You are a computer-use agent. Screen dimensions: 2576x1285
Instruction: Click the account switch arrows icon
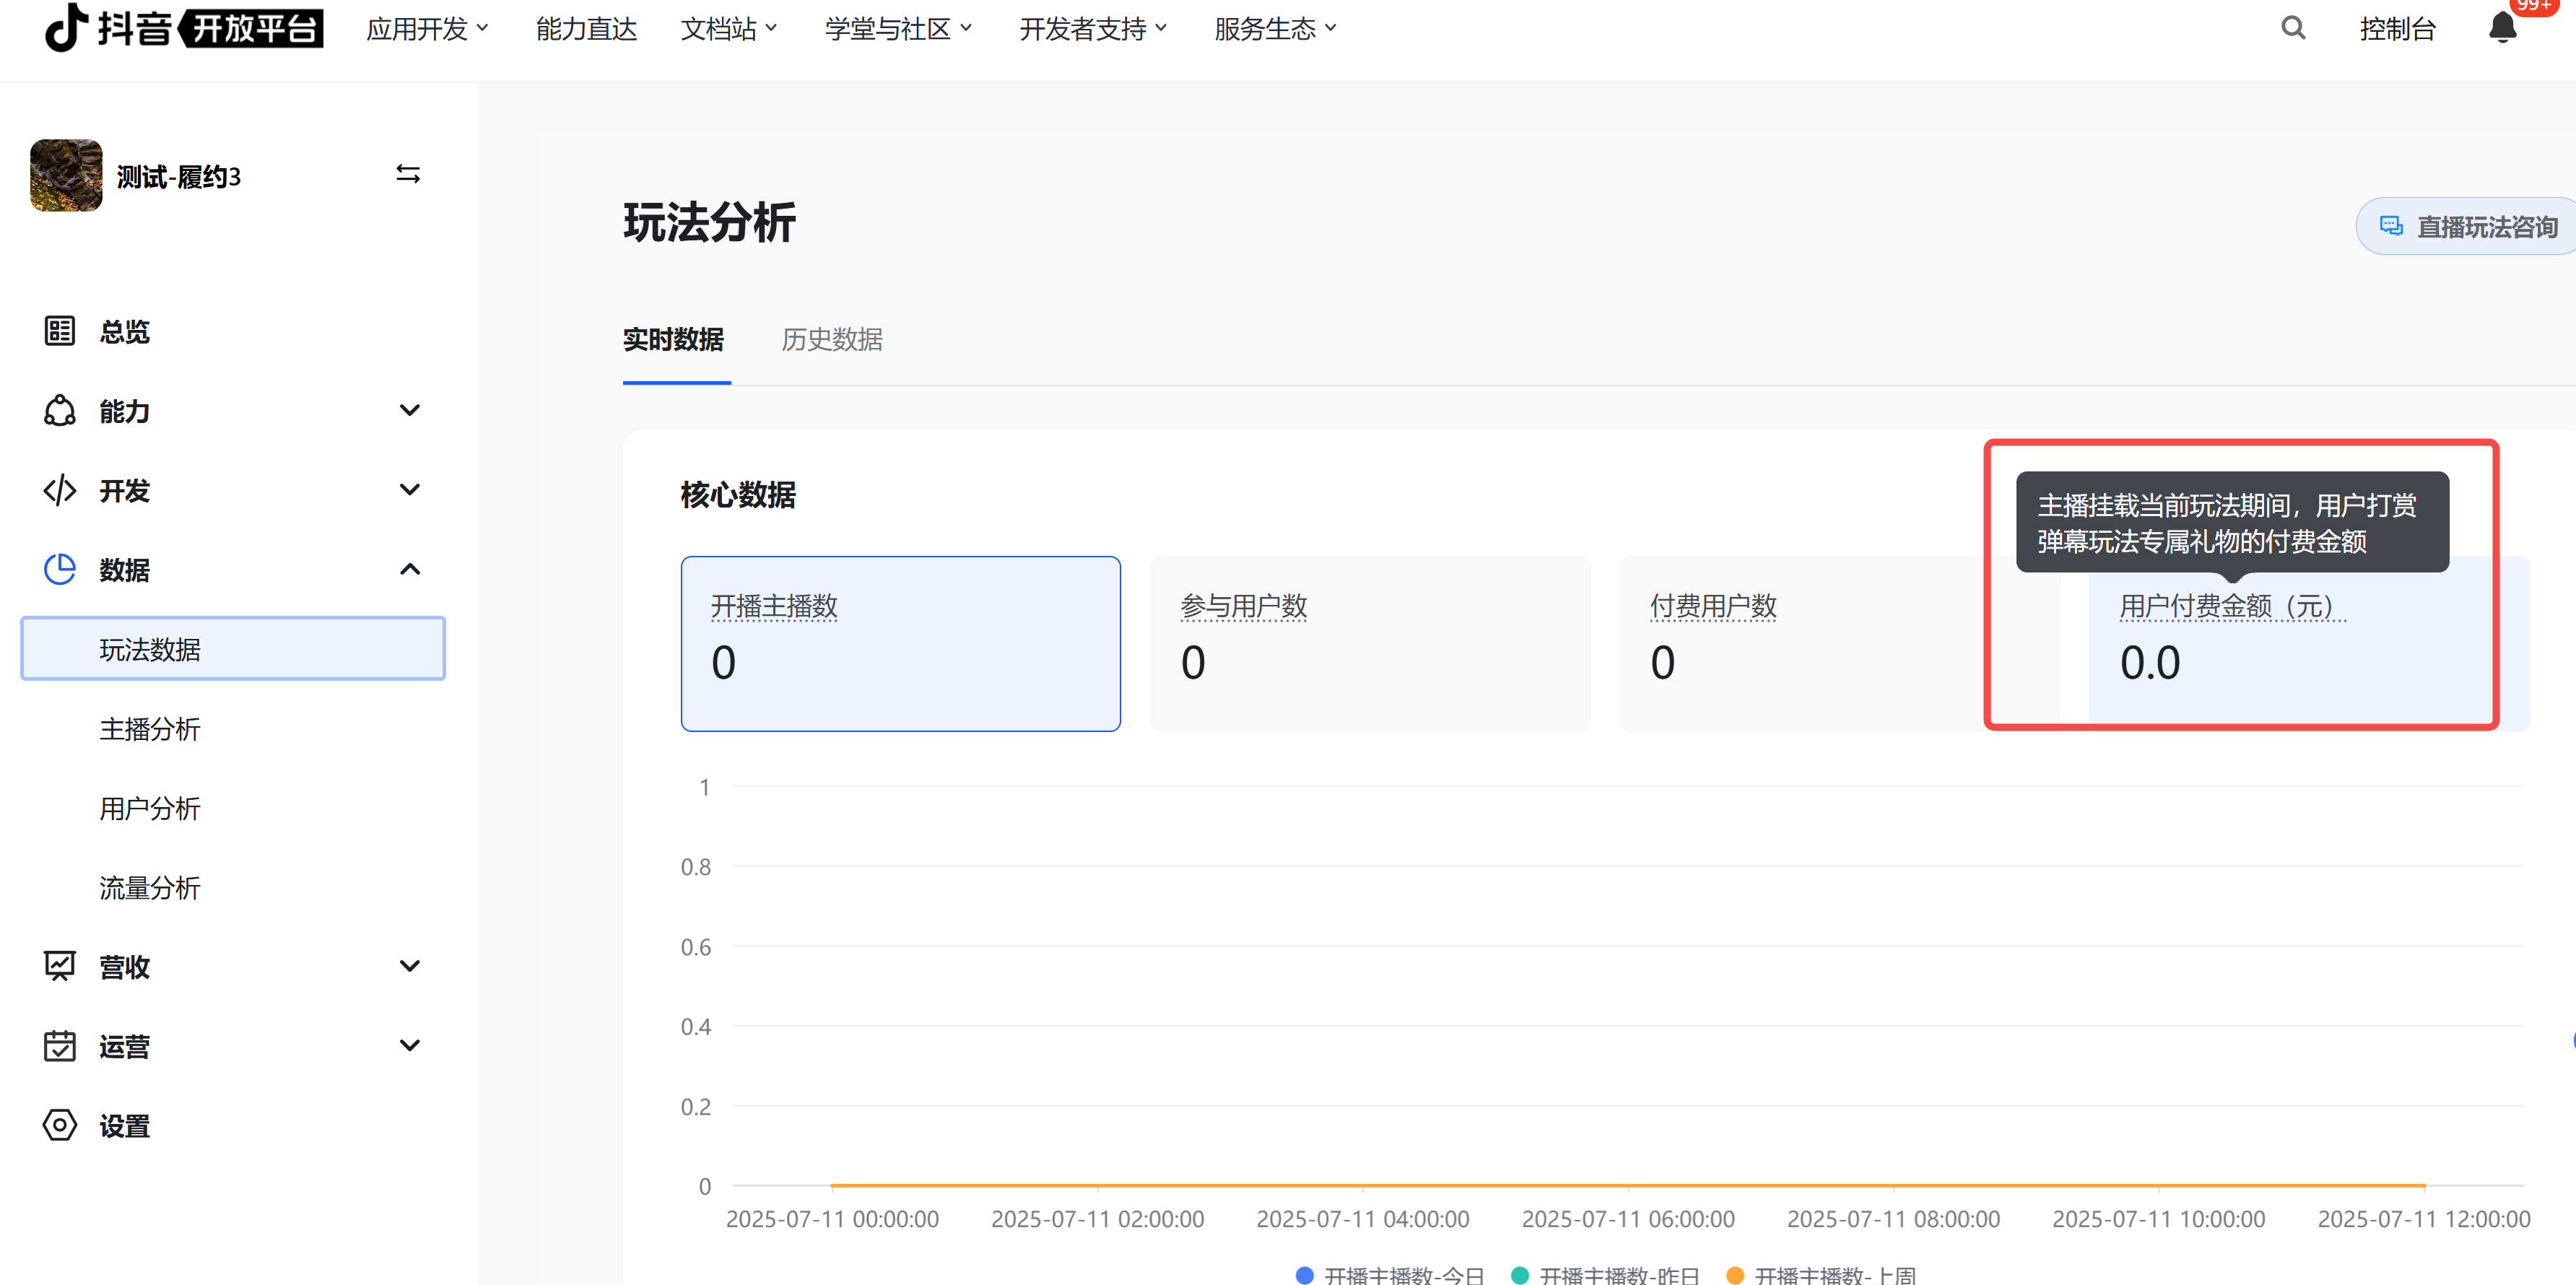coord(408,174)
